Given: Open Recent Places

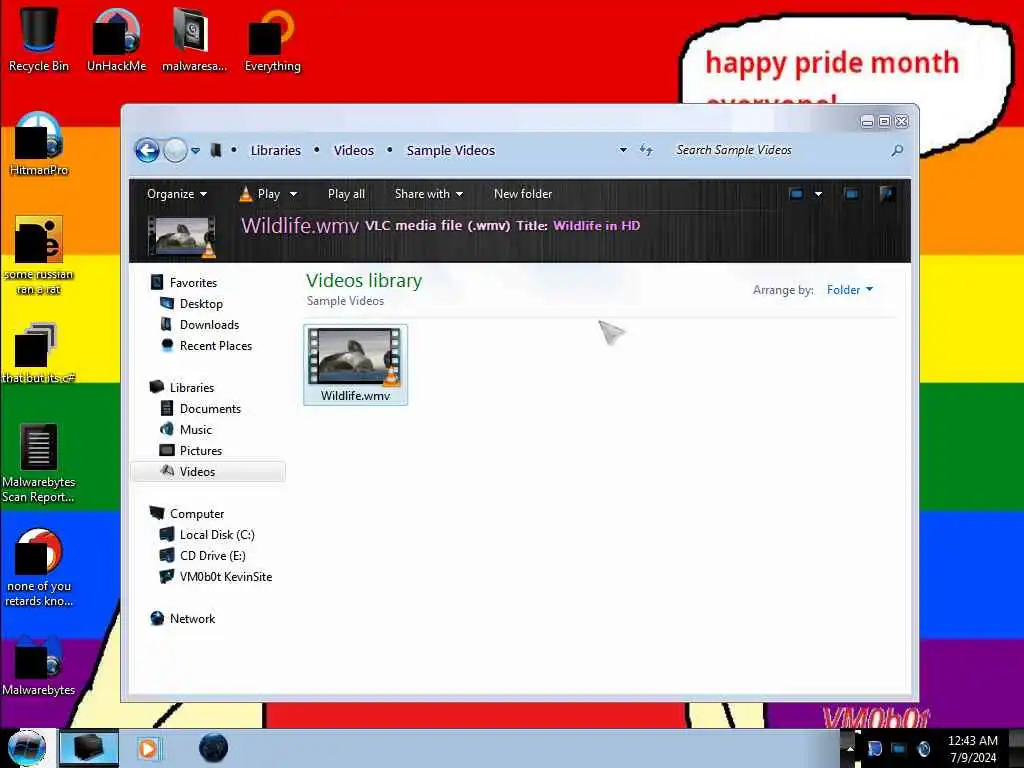Looking at the screenshot, I should point(216,345).
